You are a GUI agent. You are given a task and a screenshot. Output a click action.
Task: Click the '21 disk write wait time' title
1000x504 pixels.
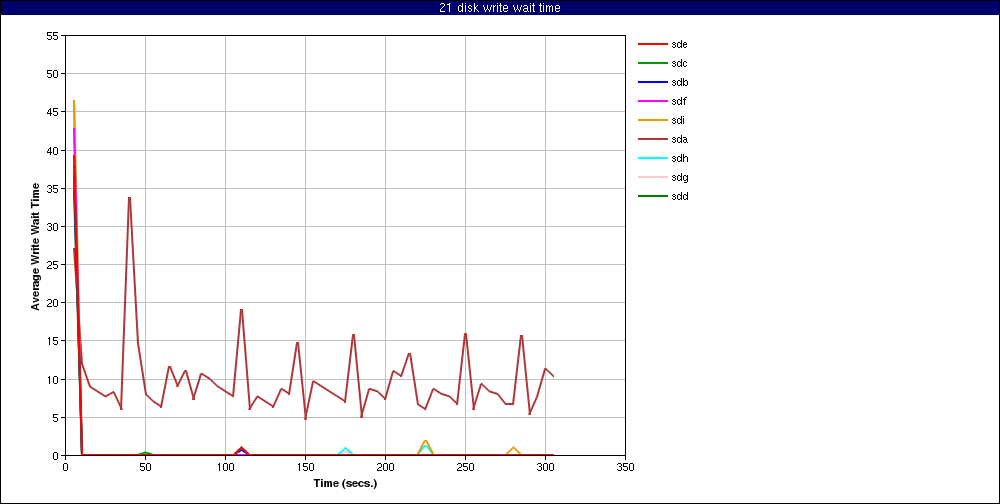click(499, 8)
